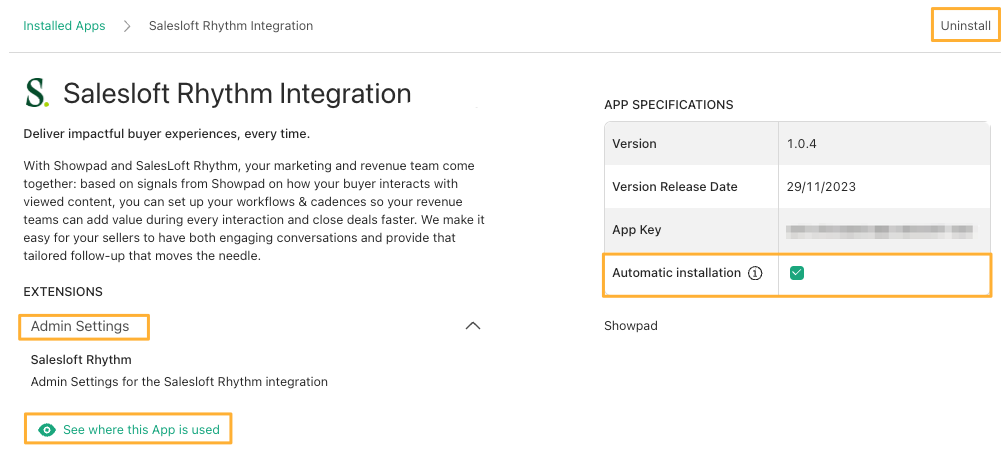Click Admin Settings for the Salesloft Rhythm integration description
This screenshot has height=458, width=1001.
(x=179, y=382)
